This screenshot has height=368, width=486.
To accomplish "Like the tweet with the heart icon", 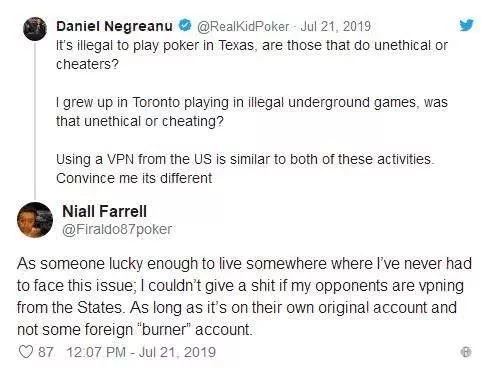I will [26, 352].
